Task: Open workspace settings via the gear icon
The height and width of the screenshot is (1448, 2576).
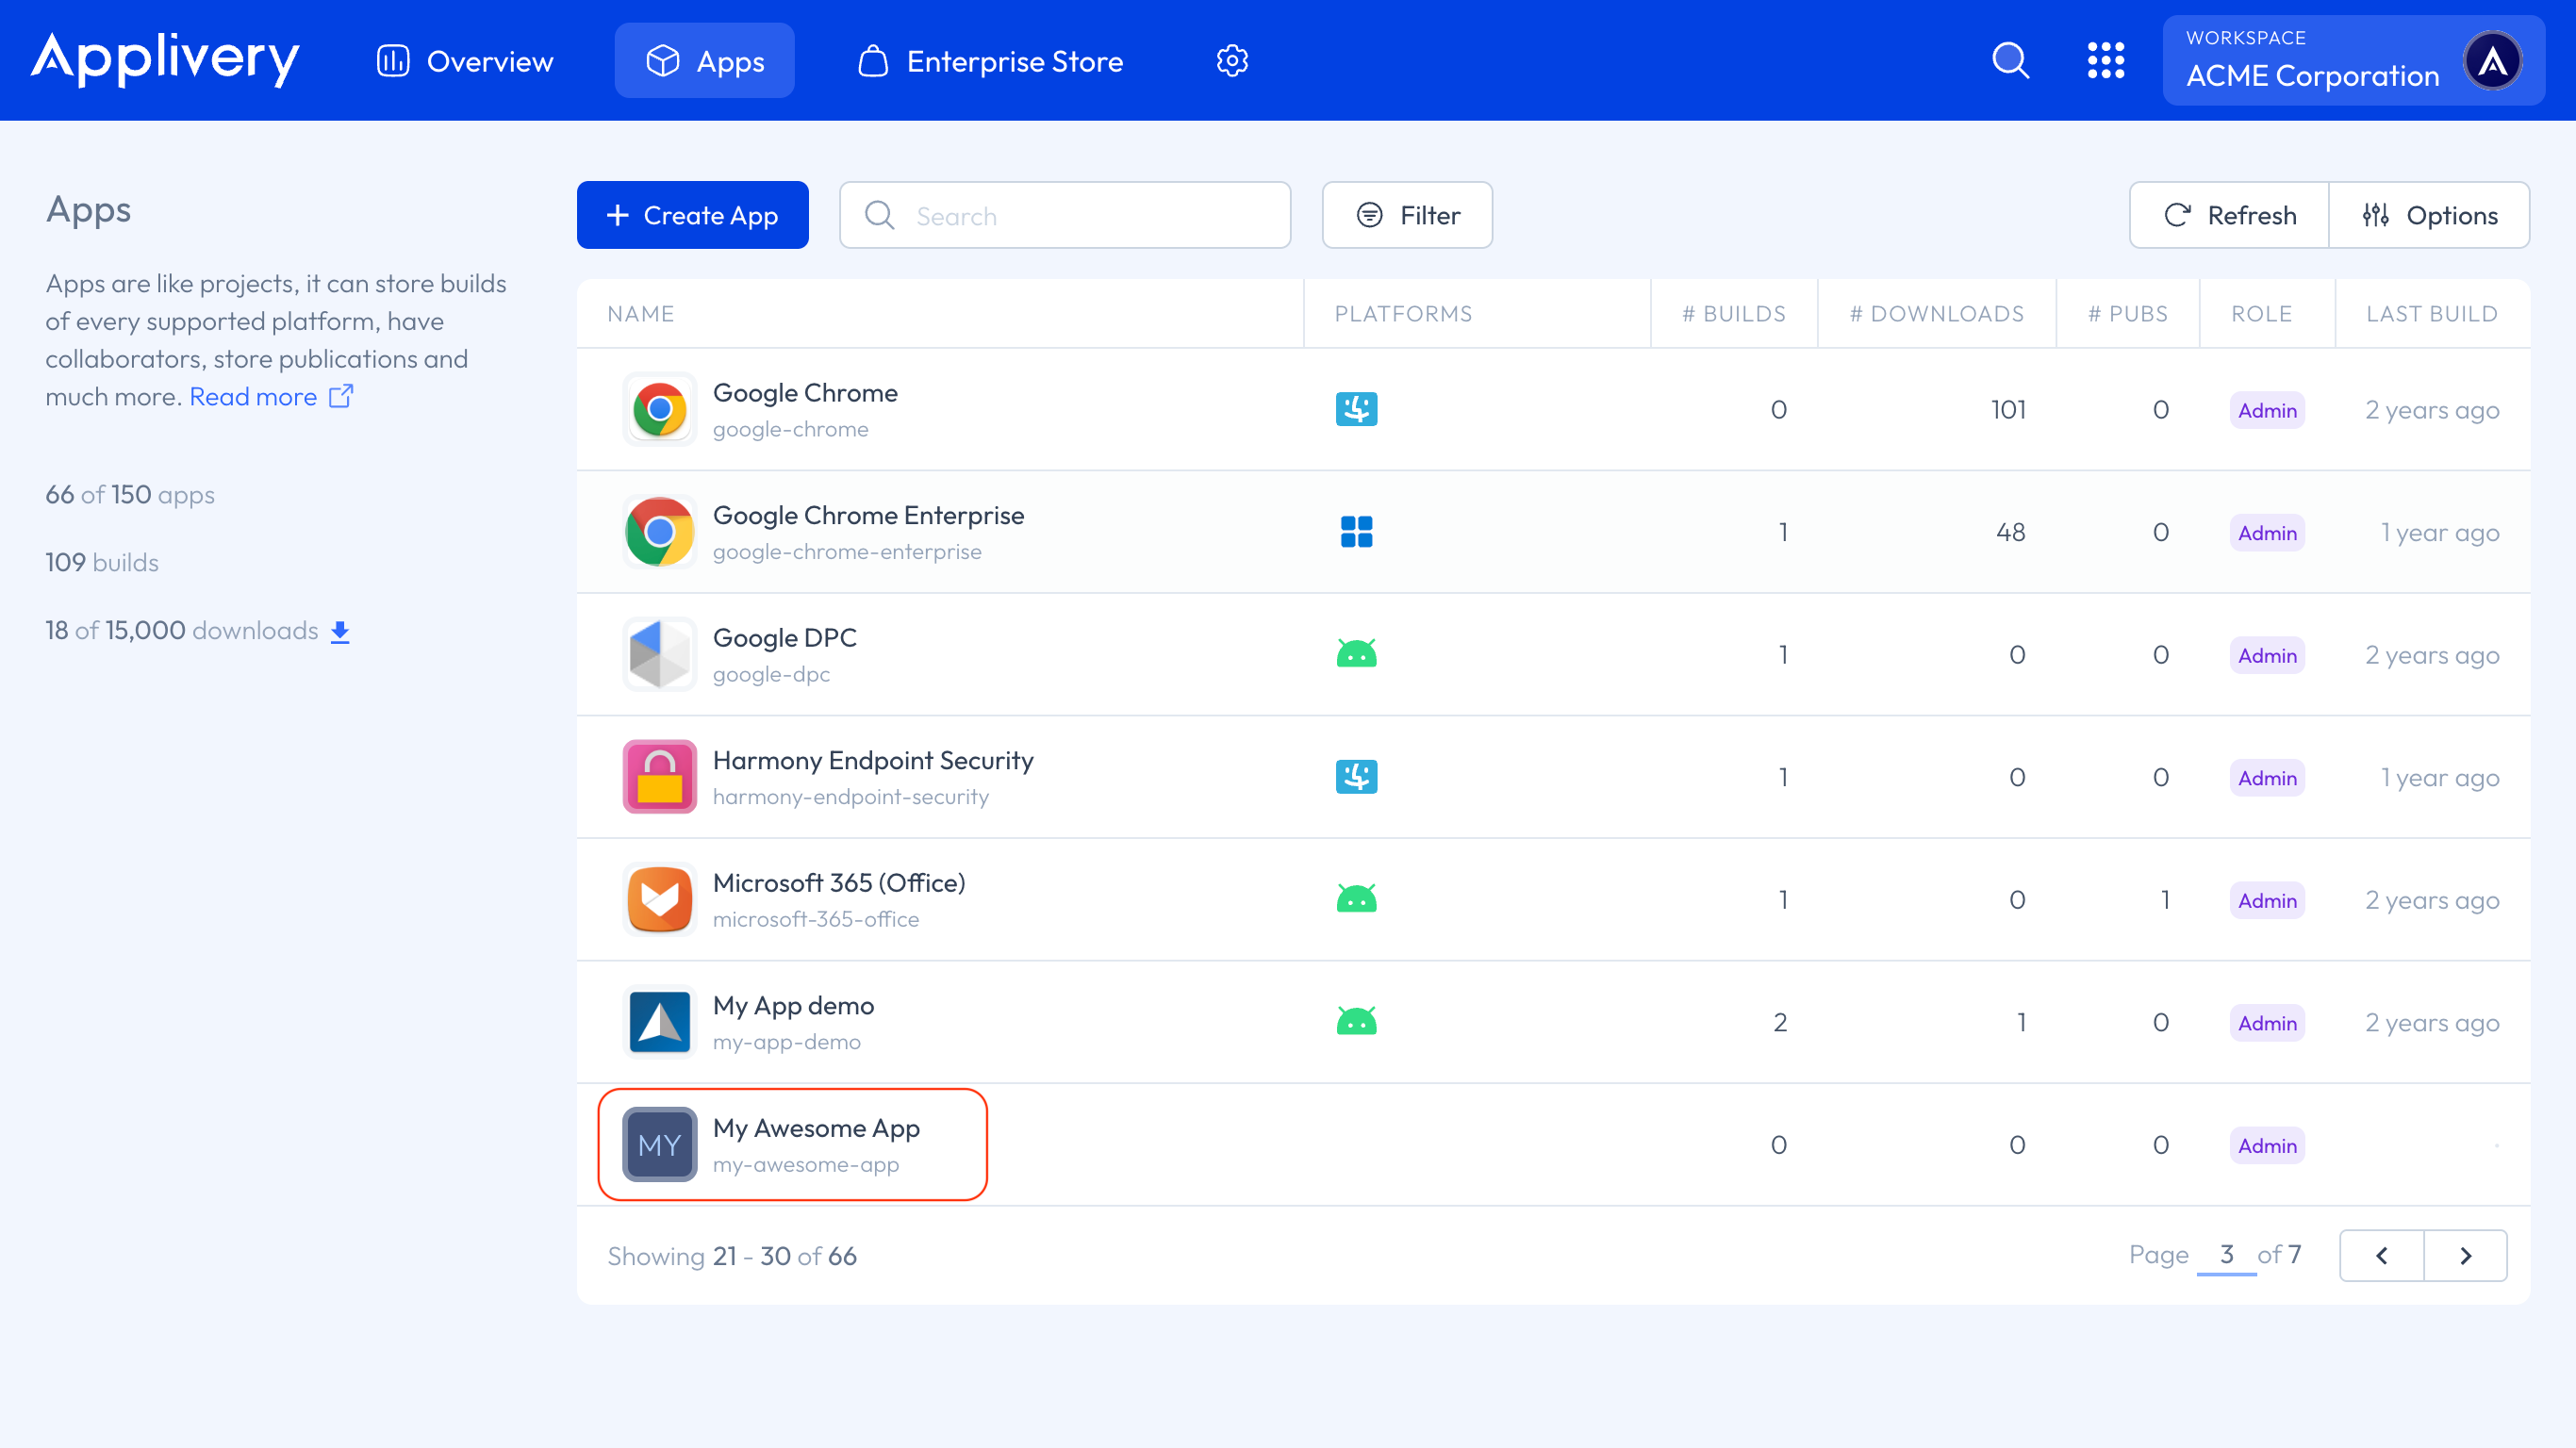Action: 1232,60
